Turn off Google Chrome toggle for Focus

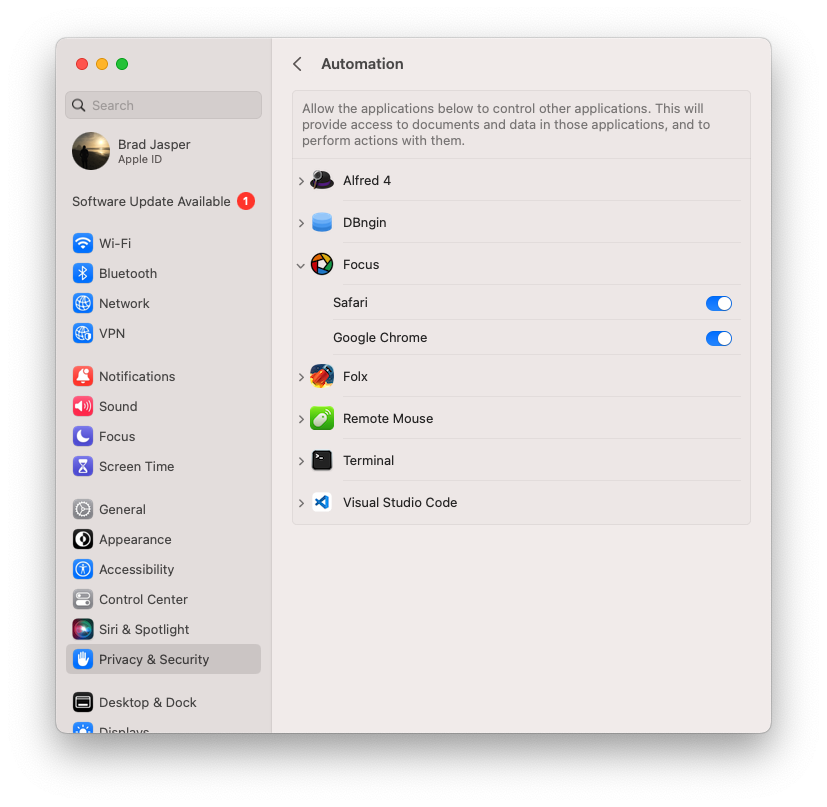718,338
